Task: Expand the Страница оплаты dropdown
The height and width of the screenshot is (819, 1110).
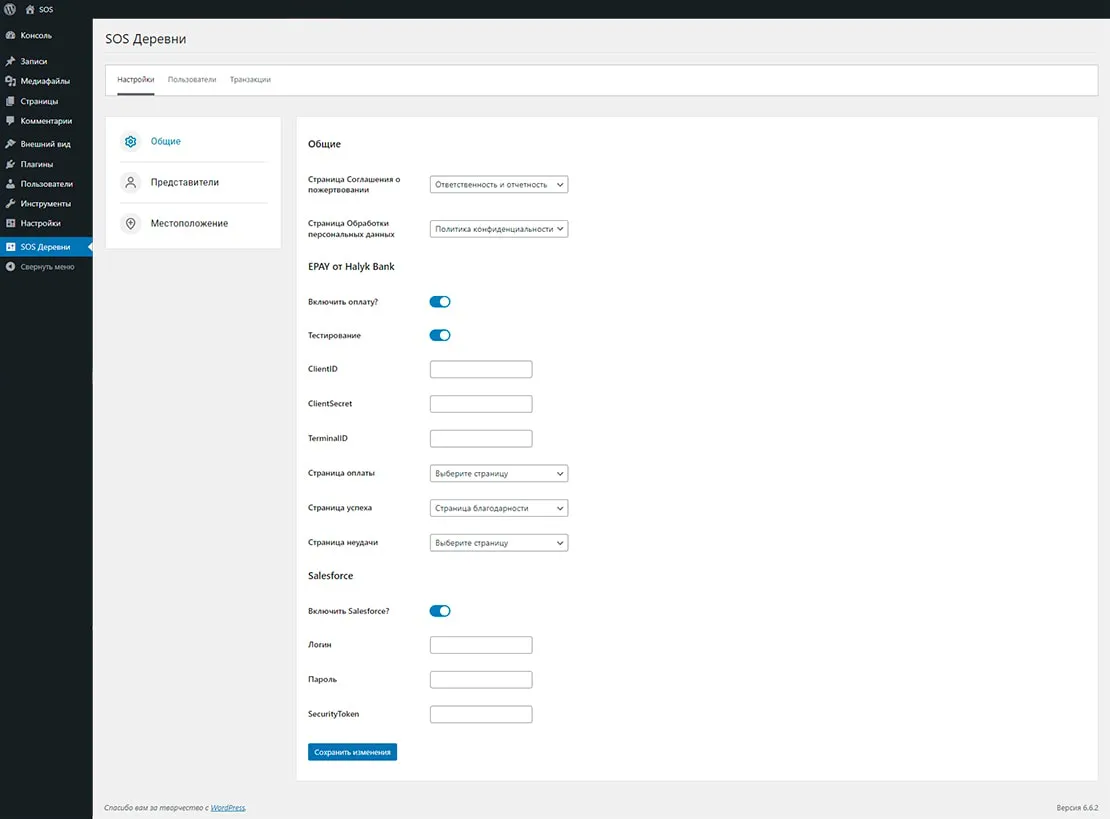Action: pyautogui.click(x=498, y=474)
